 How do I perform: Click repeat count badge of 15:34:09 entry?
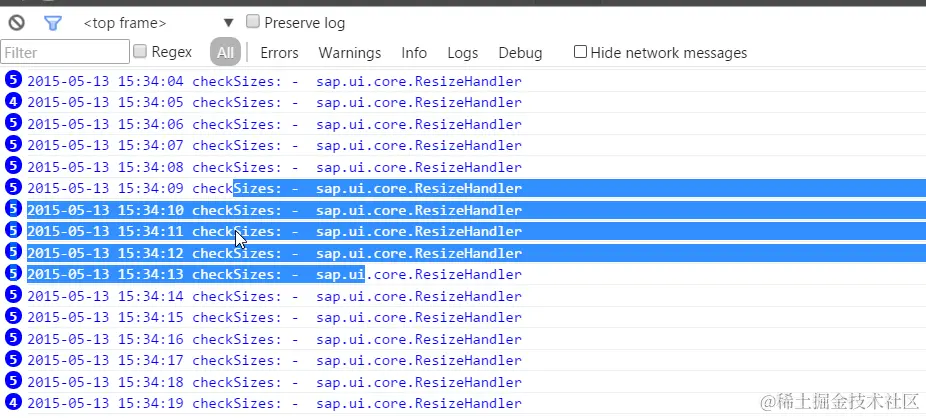coord(13,187)
